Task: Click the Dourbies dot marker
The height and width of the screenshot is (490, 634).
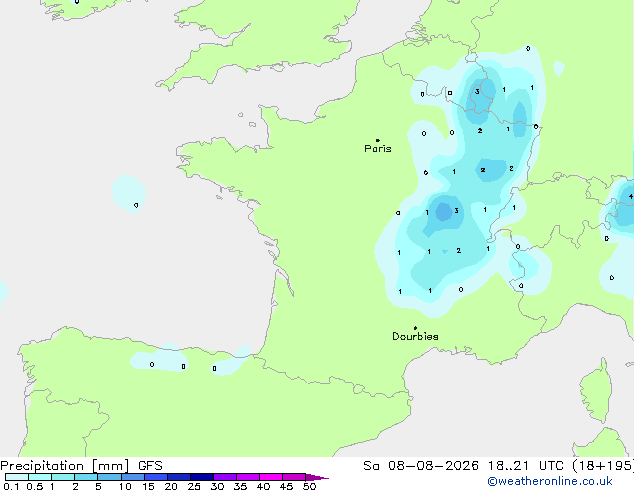Action: tap(415, 328)
